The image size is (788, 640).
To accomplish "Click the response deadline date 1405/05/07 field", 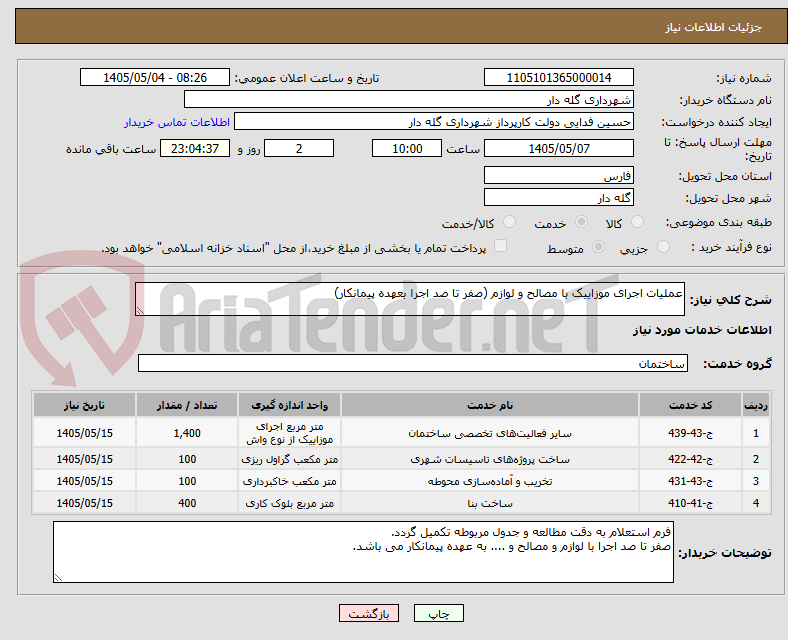I will pyautogui.click(x=558, y=148).
